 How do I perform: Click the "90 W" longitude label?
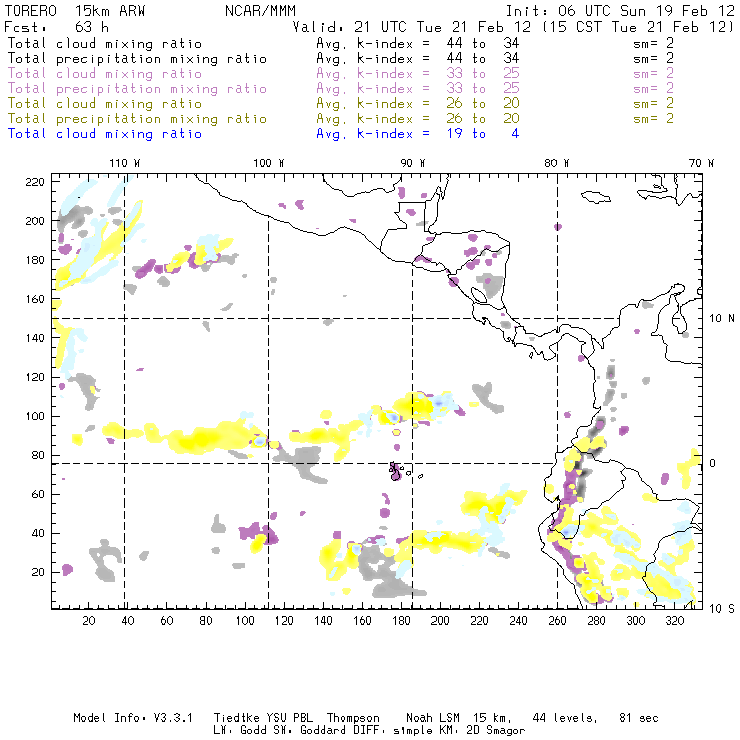(x=412, y=163)
